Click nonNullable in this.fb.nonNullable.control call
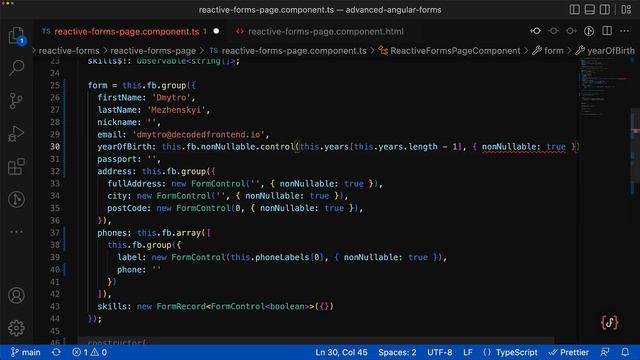Screen dimensions: 640x360 pos(228,147)
